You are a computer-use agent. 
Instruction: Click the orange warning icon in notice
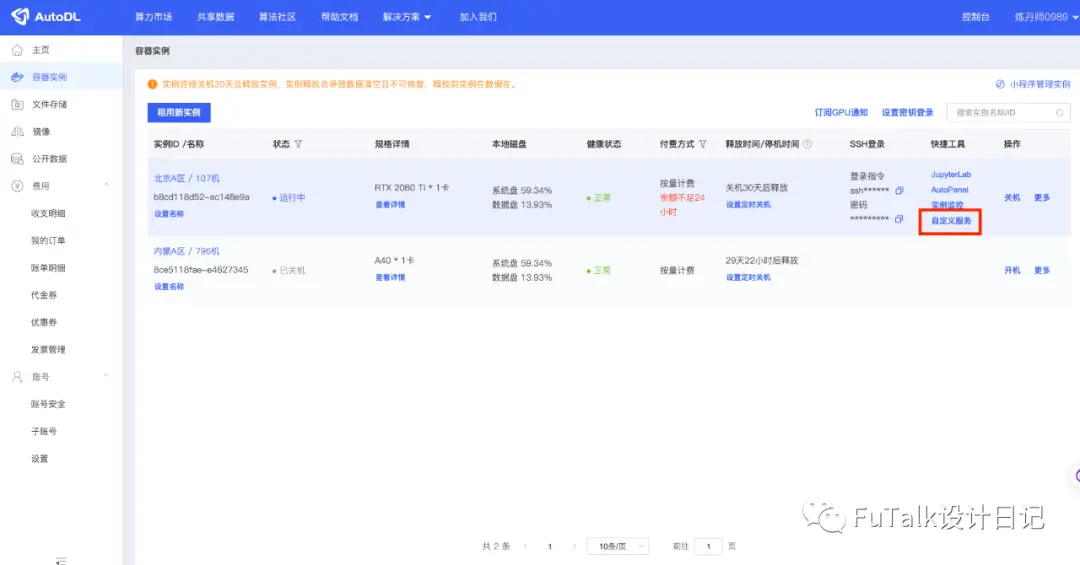point(152,84)
